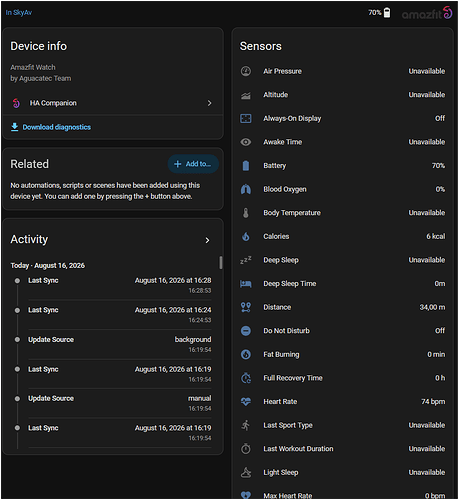
Task: Select the Battery sensor row
Action: [x=342, y=166]
